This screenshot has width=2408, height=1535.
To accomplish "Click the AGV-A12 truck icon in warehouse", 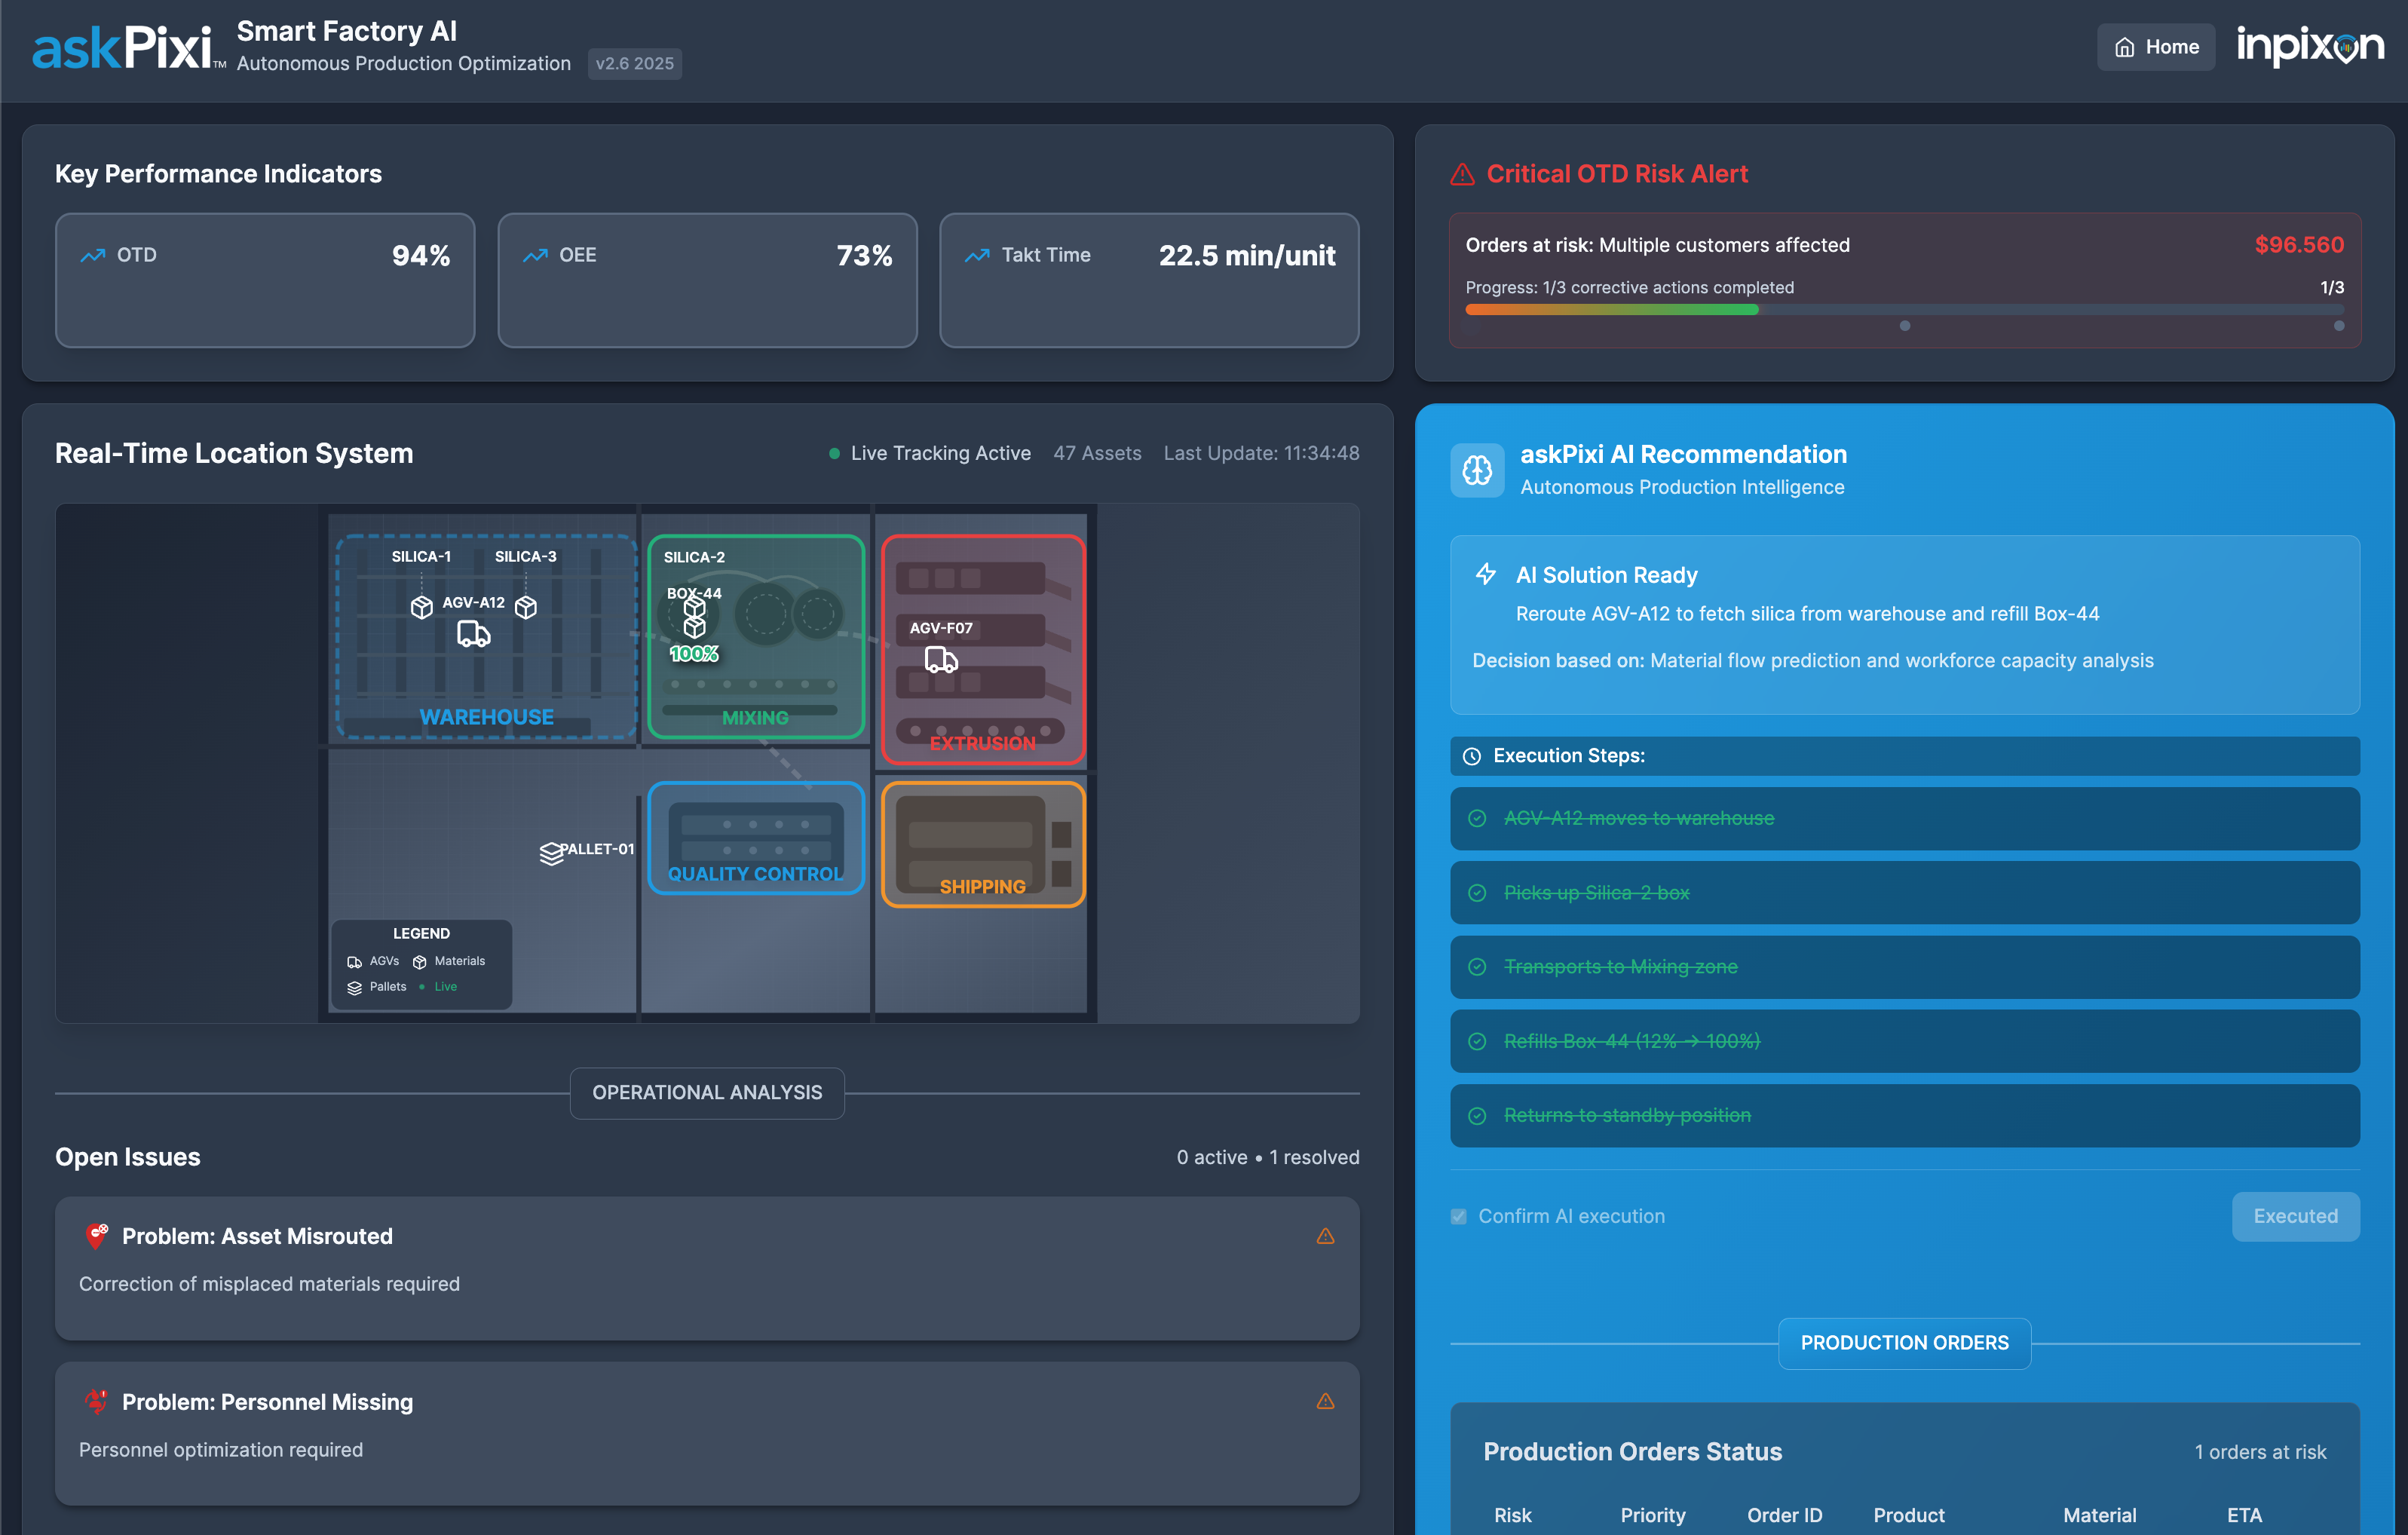I will 473,634.
